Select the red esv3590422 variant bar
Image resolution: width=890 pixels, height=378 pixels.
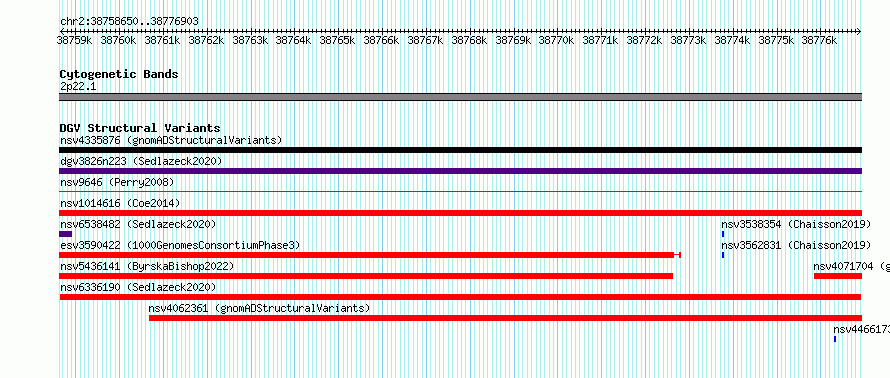pyautogui.click(x=370, y=255)
